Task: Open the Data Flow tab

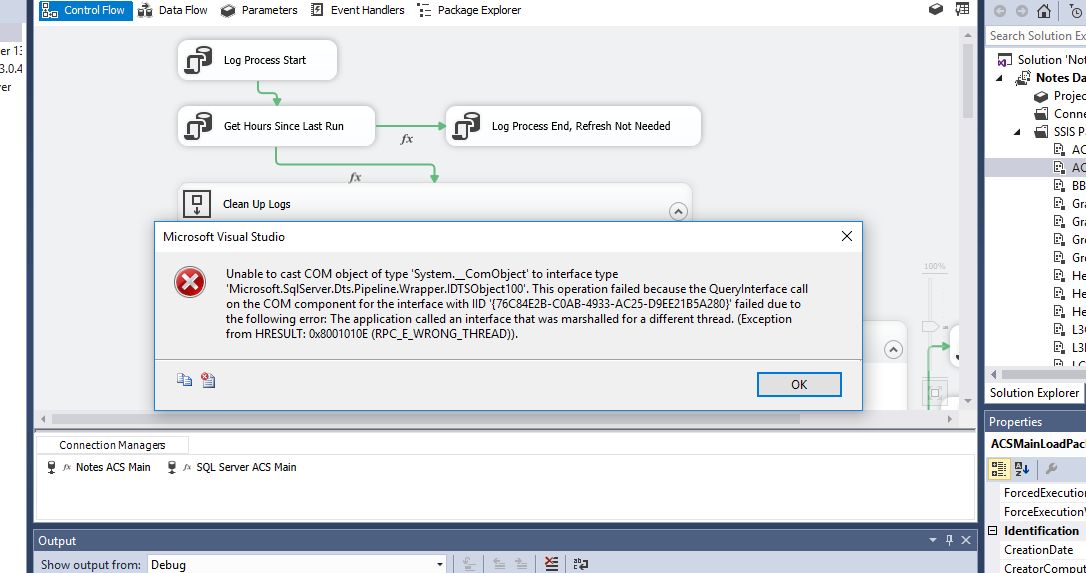Action: (x=173, y=10)
